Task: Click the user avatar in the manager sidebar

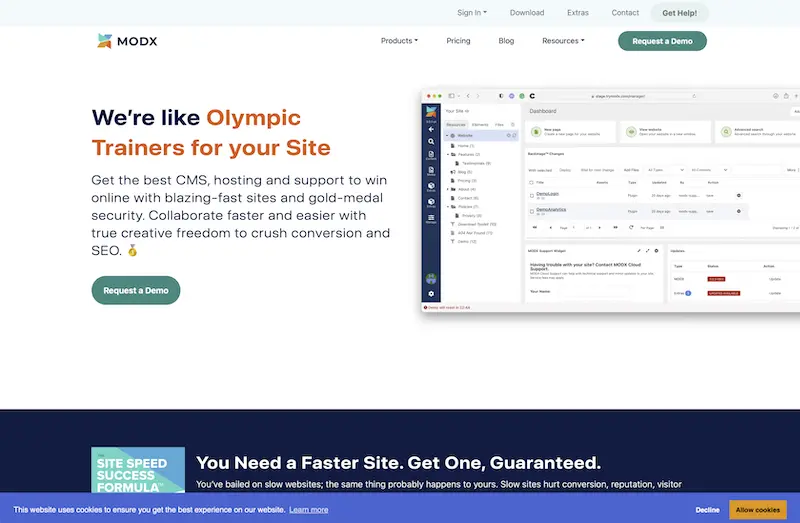Action: pyautogui.click(x=431, y=279)
